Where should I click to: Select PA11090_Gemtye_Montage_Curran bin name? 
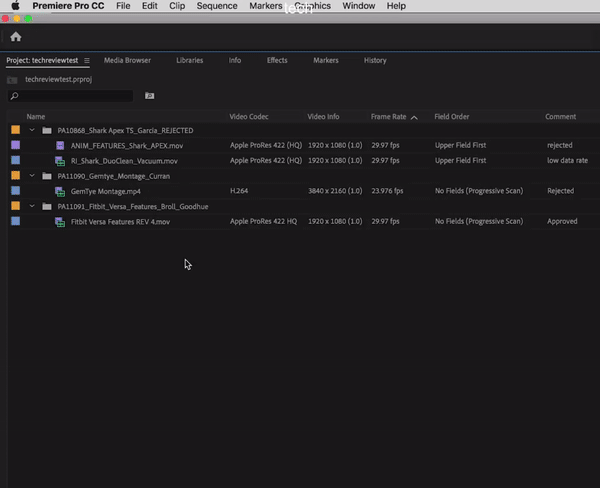click(114, 176)
